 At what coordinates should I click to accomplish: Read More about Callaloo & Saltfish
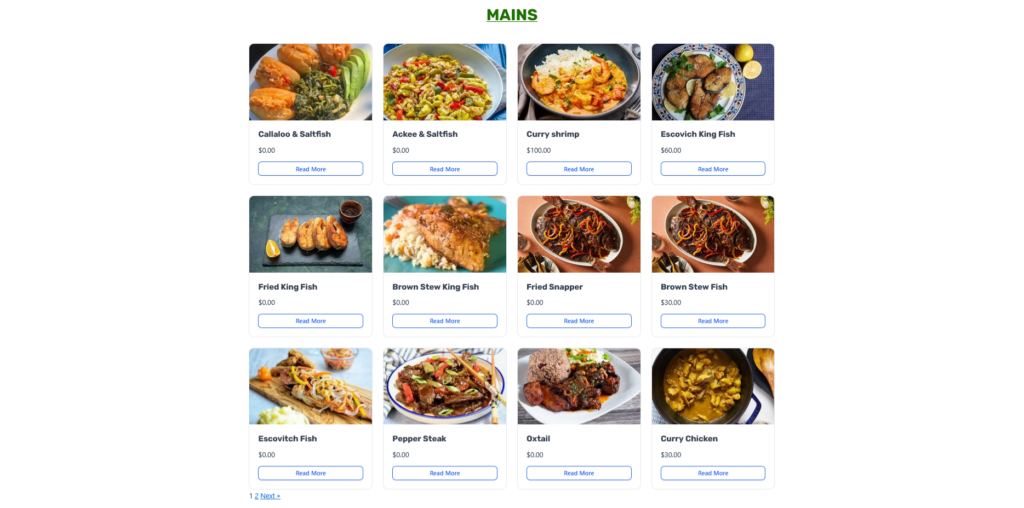click(310, 169)
